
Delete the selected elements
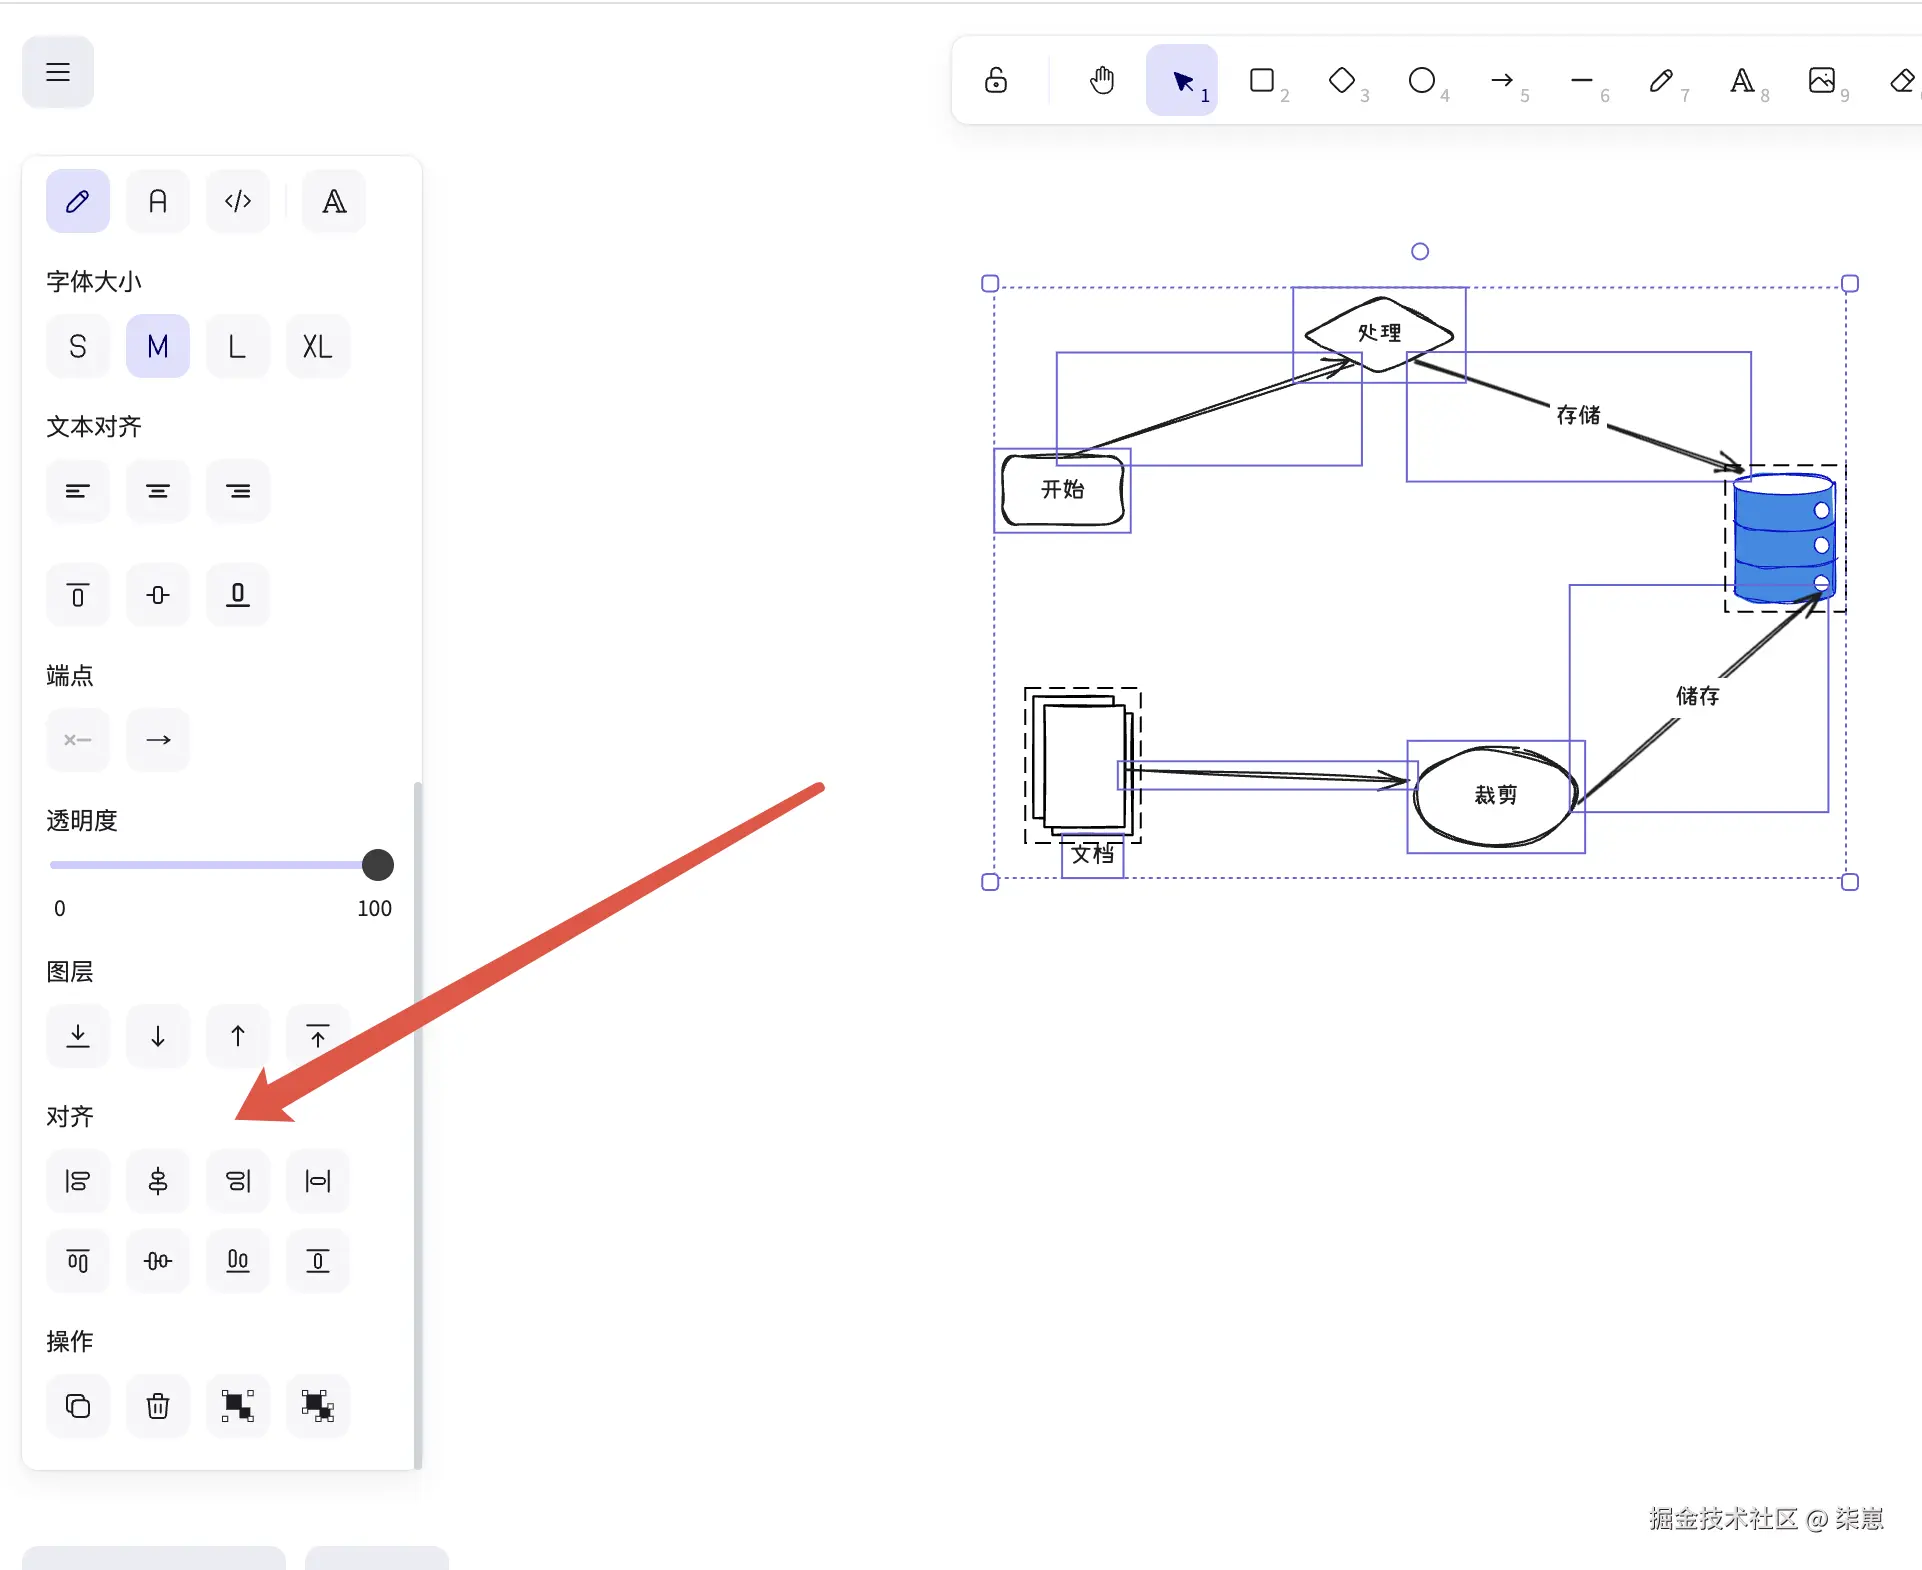(x=158, y=1406)
